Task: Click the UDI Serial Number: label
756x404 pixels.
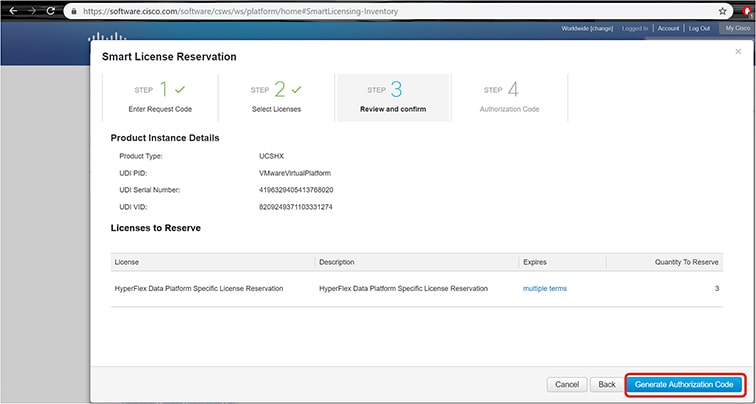Action: click(149, 190)
